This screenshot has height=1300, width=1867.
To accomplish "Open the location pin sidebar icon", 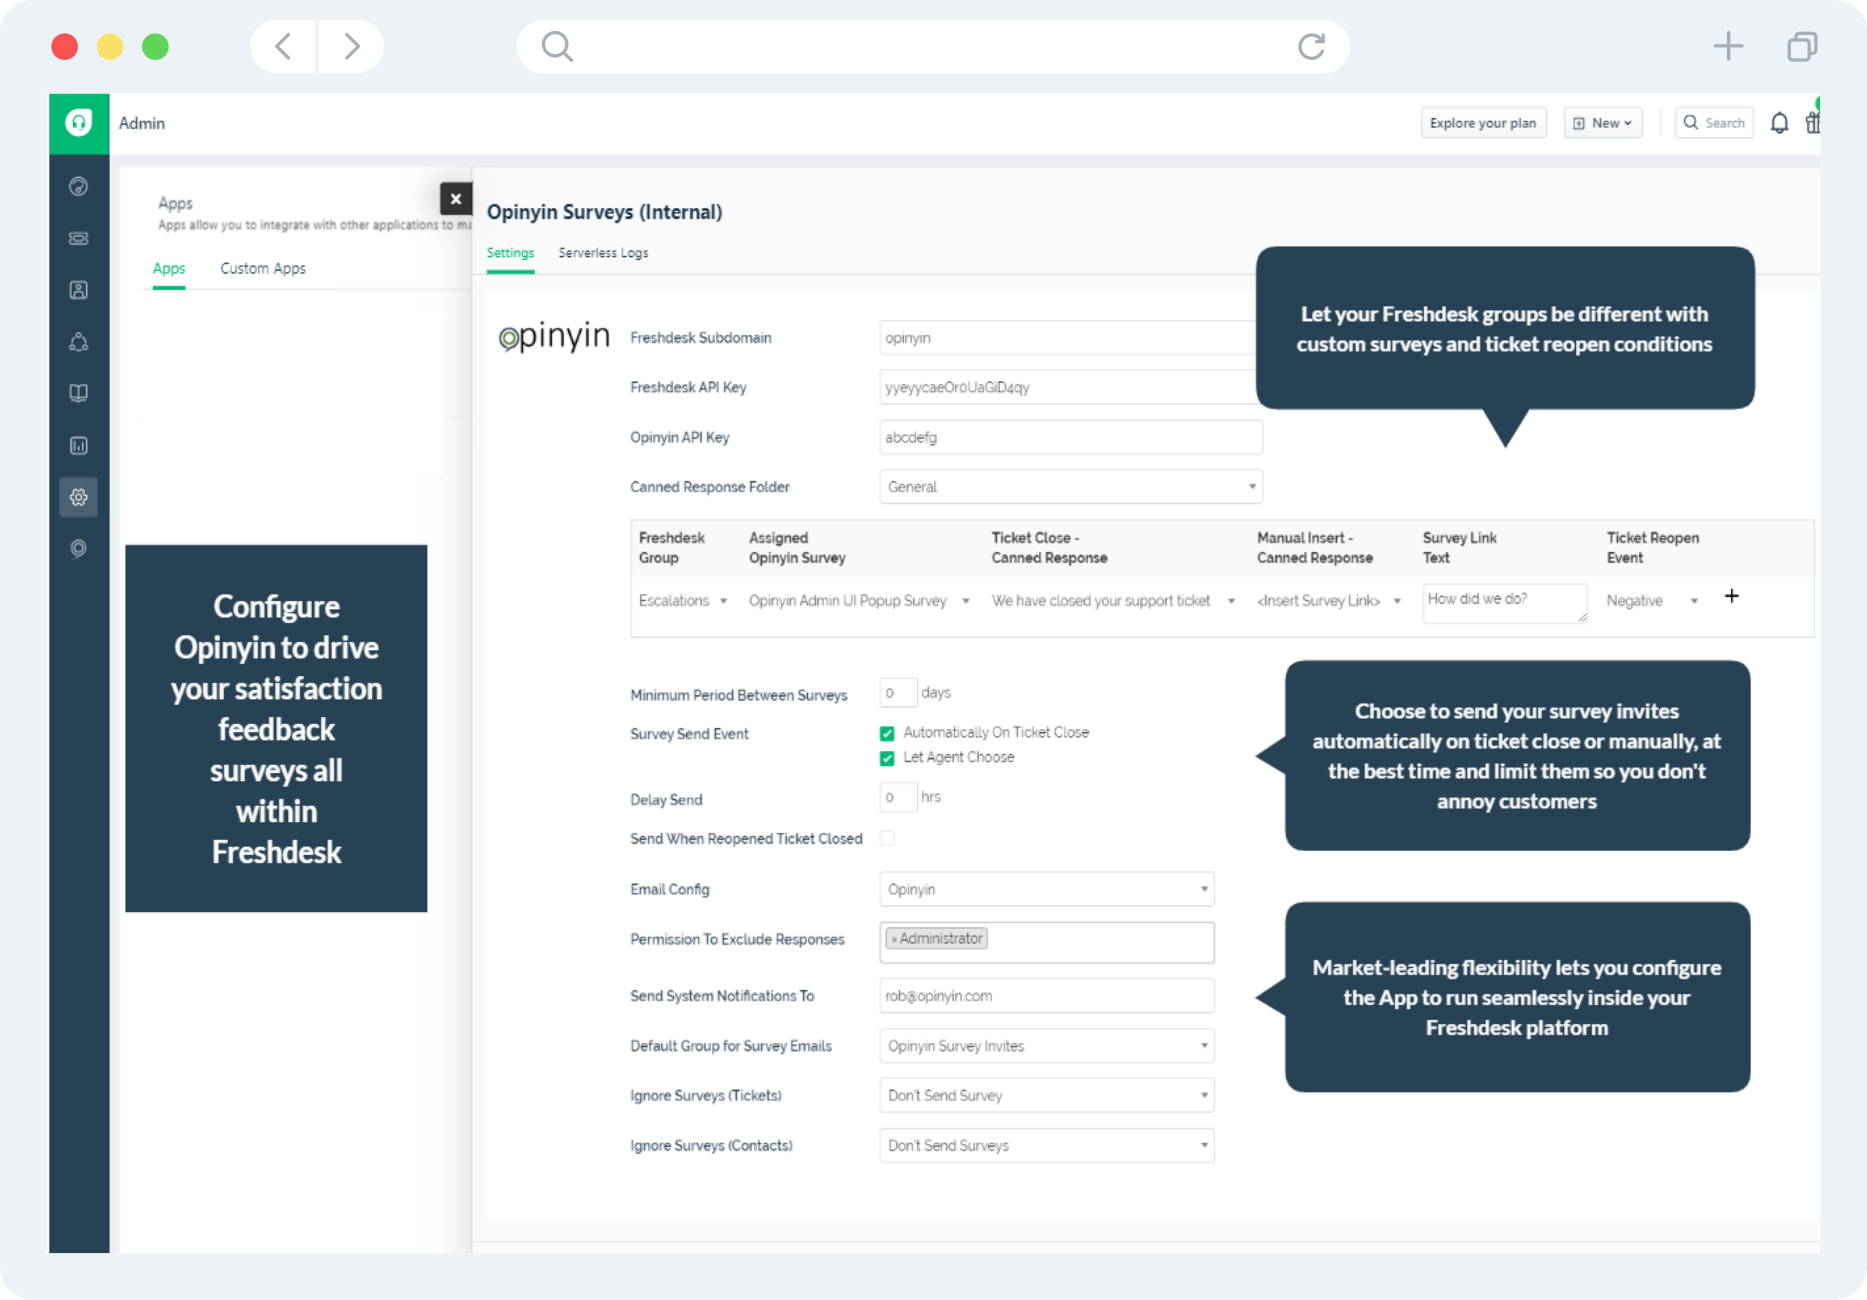I will tap(79, 548).
